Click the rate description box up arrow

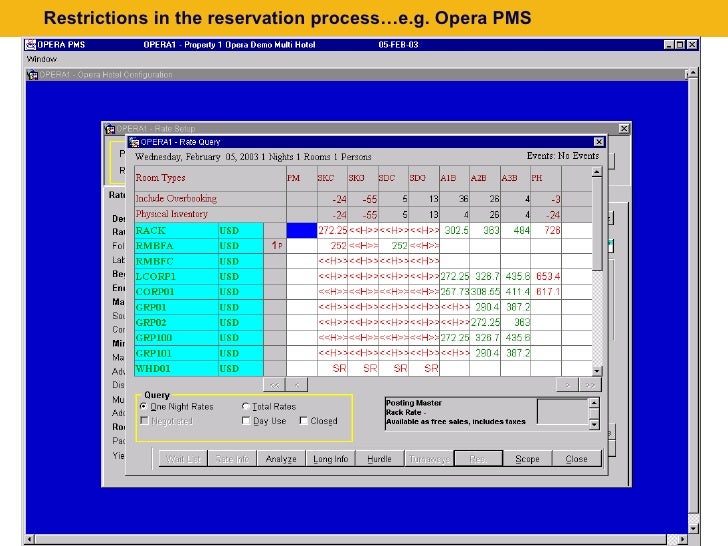pos(594,403)
